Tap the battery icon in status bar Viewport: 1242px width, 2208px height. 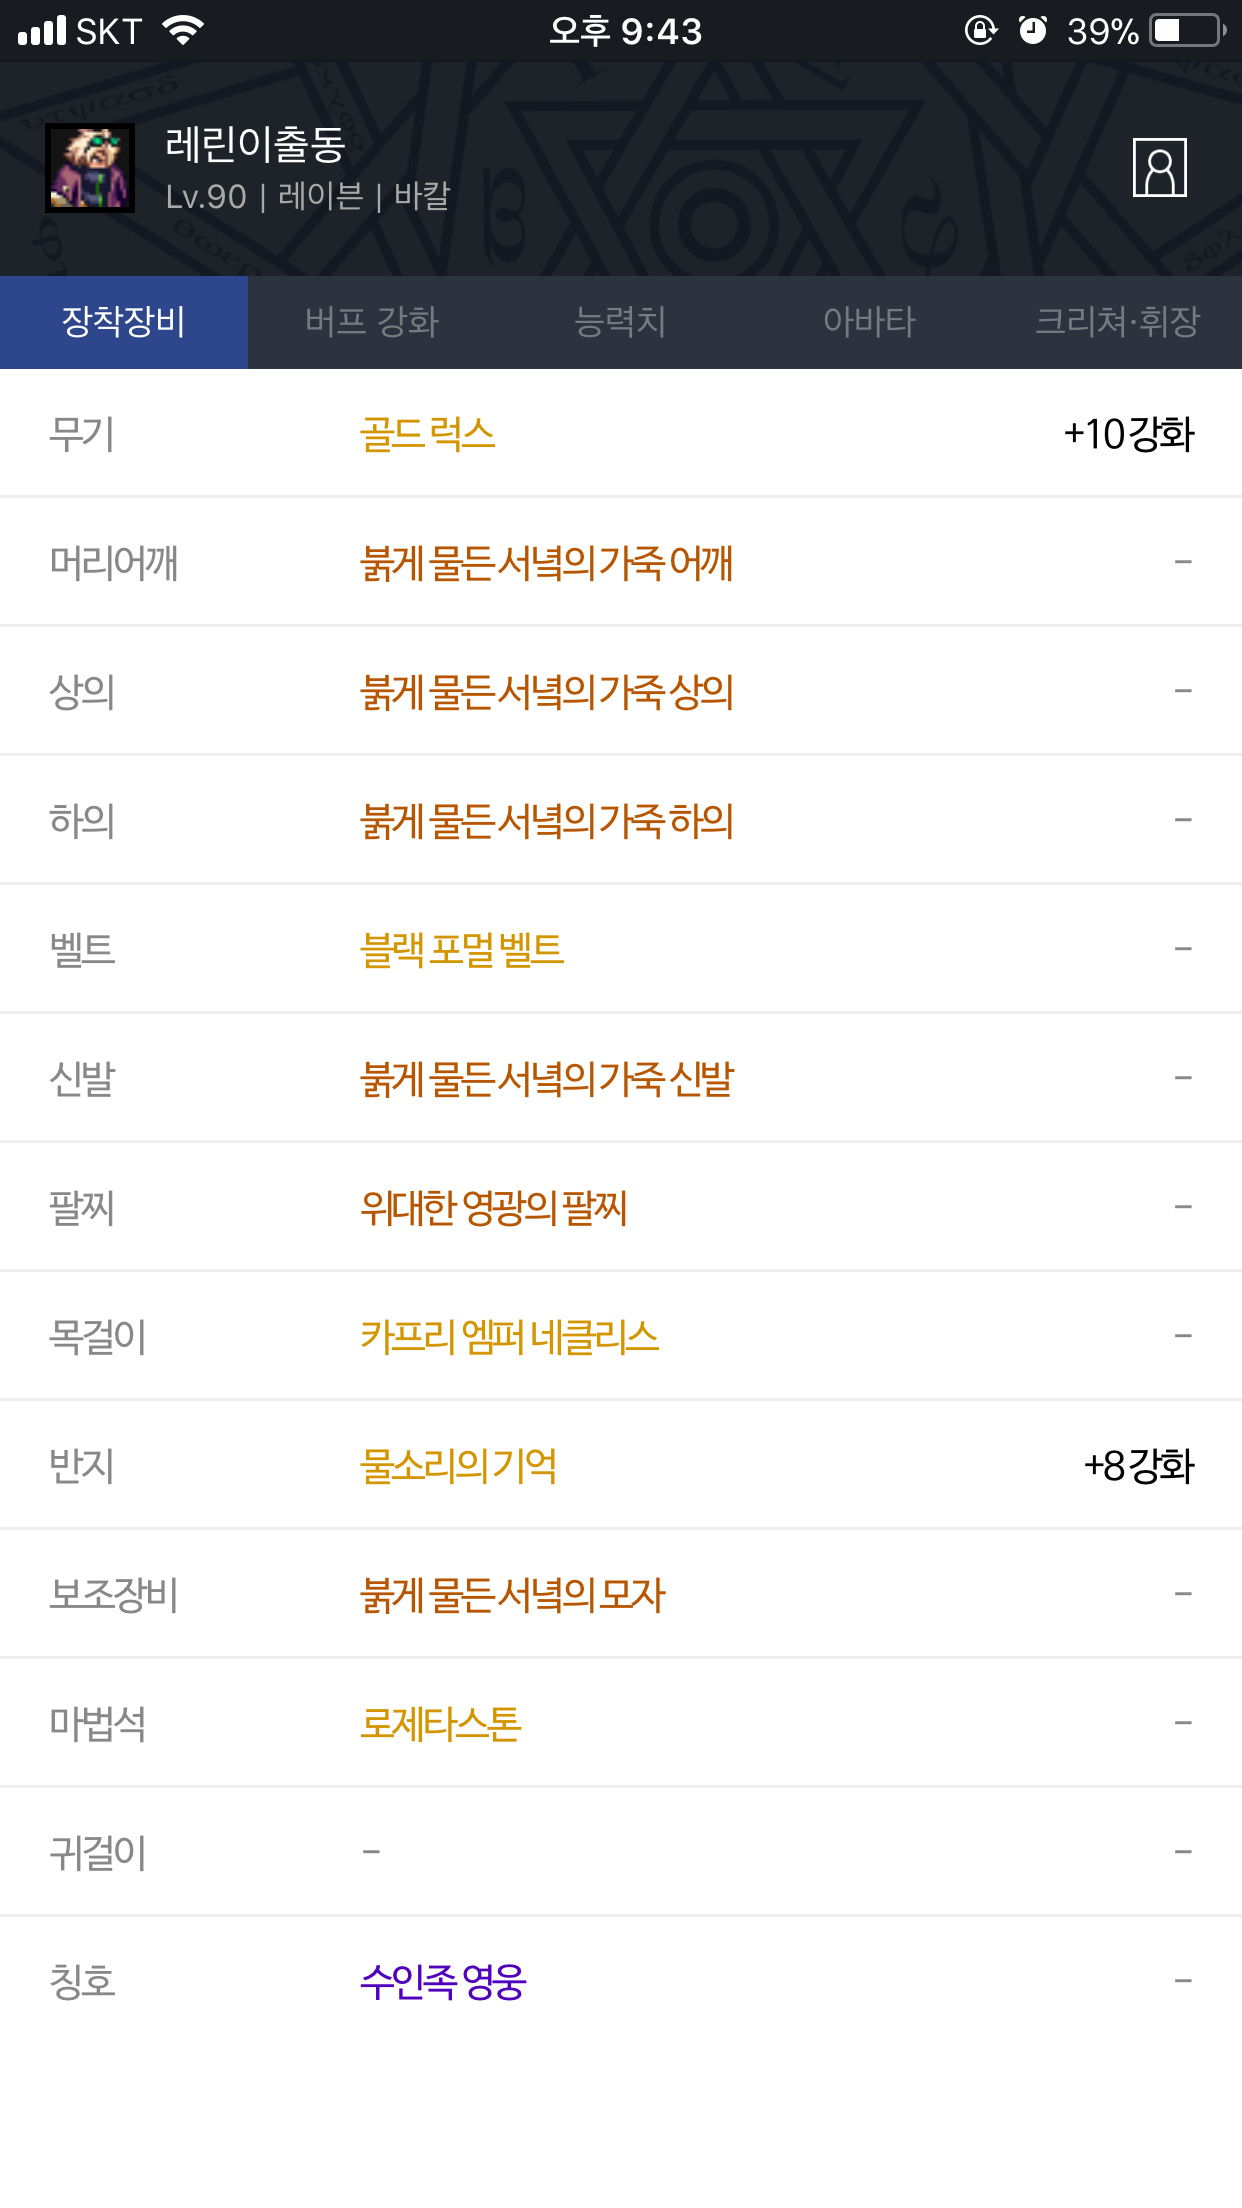[x=1188, y=31]
